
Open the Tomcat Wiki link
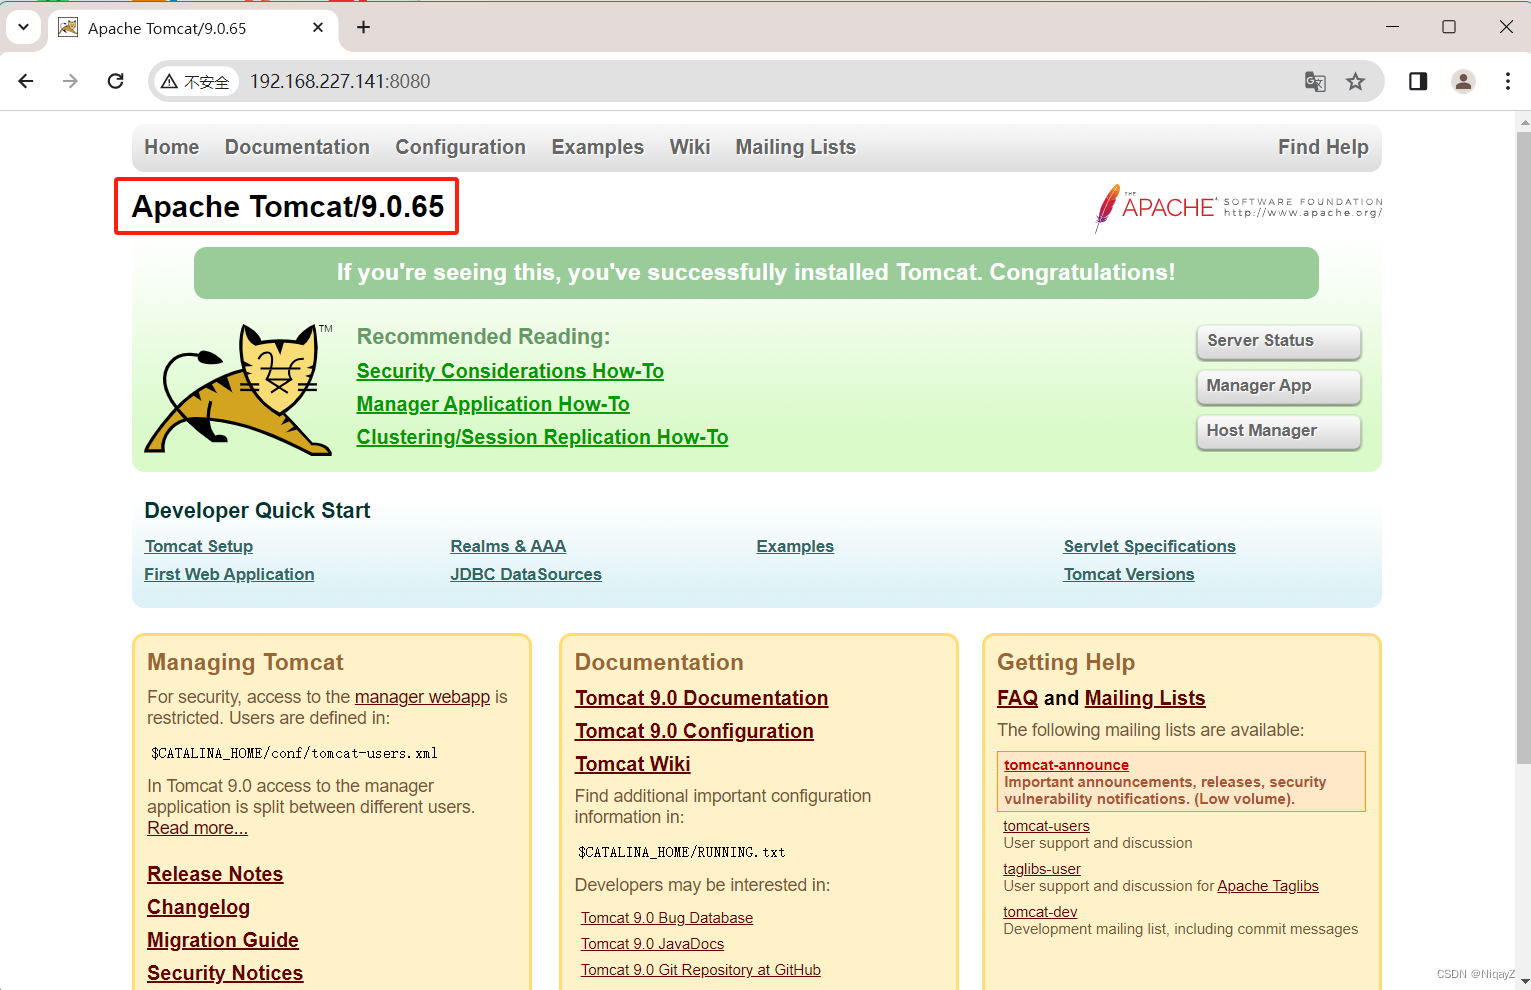(x=632, y=764)
